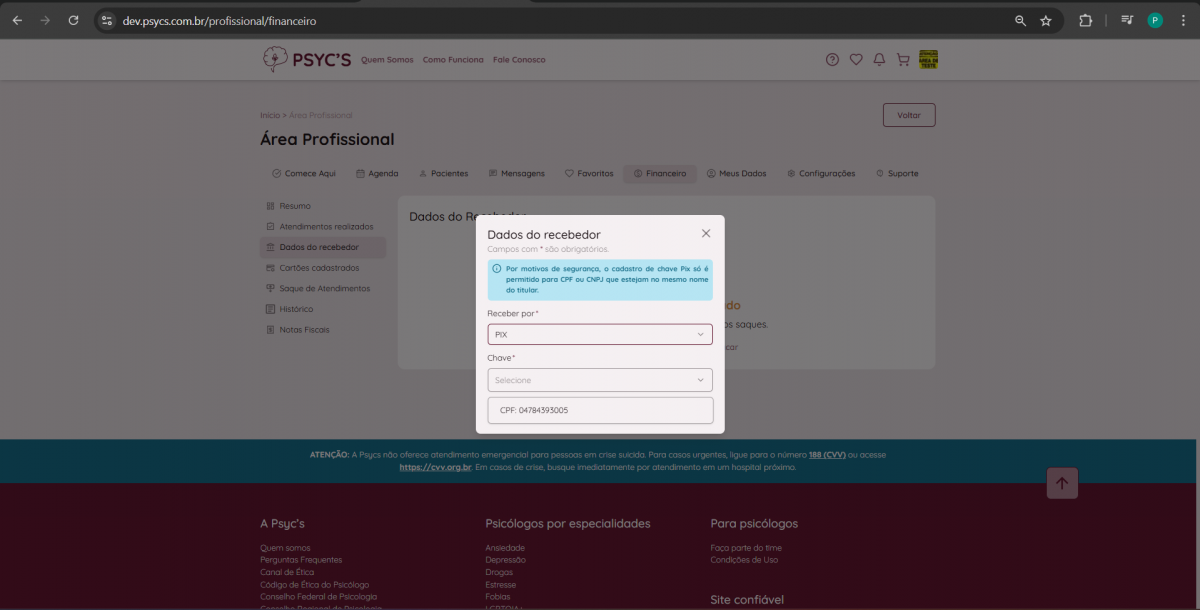The width and height of the screenshot is (1200, 610).
Task: Select Saque de Atendimentos in sidebar
Action: [x=324, y=288]
